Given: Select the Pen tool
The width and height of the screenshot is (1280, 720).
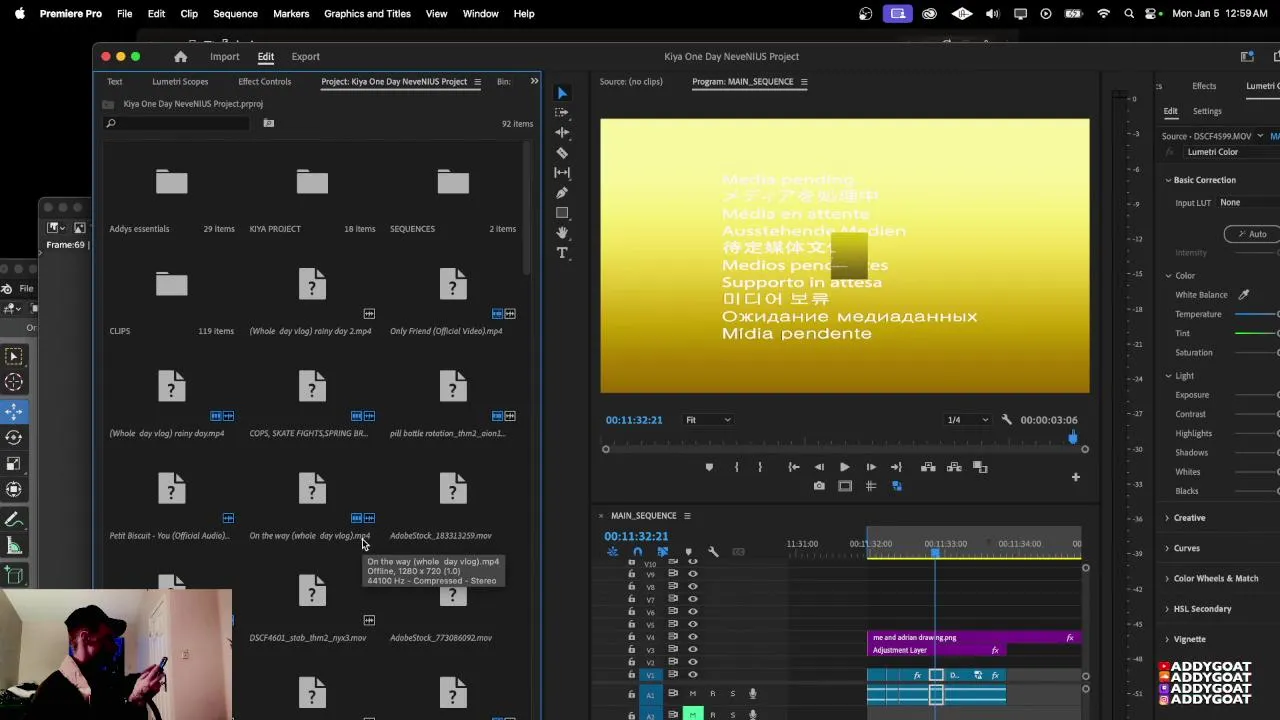Looking at the screenshot, I should pos(562,193).
